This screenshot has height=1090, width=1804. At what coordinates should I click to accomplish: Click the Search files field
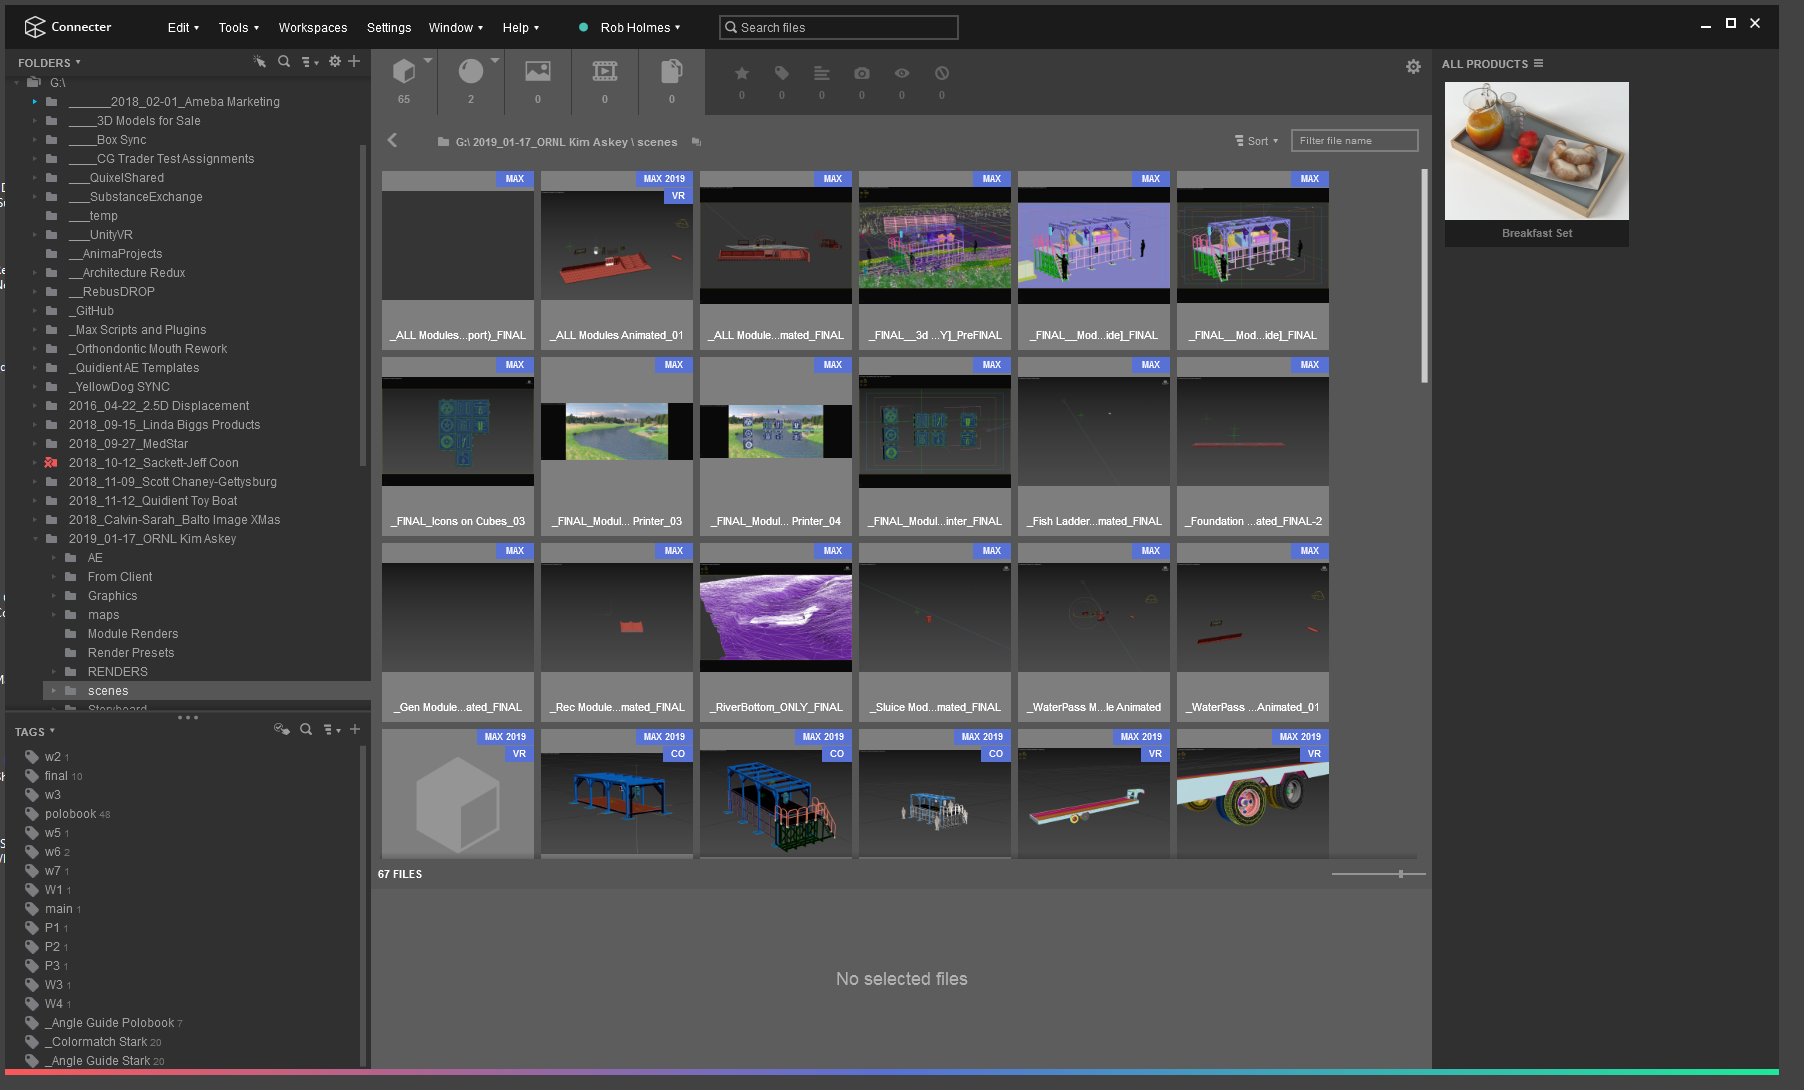click(838, 28)
